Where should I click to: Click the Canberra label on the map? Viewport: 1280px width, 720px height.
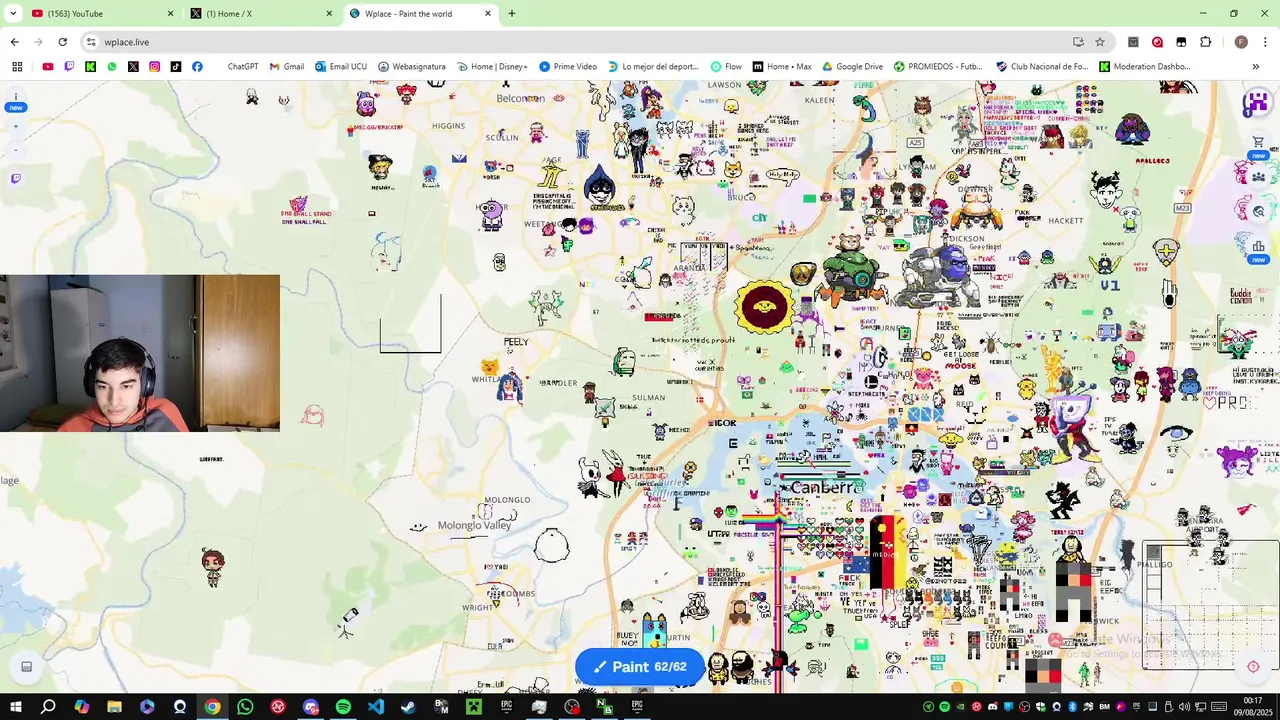pyautogui.click(x=826, y=488)
